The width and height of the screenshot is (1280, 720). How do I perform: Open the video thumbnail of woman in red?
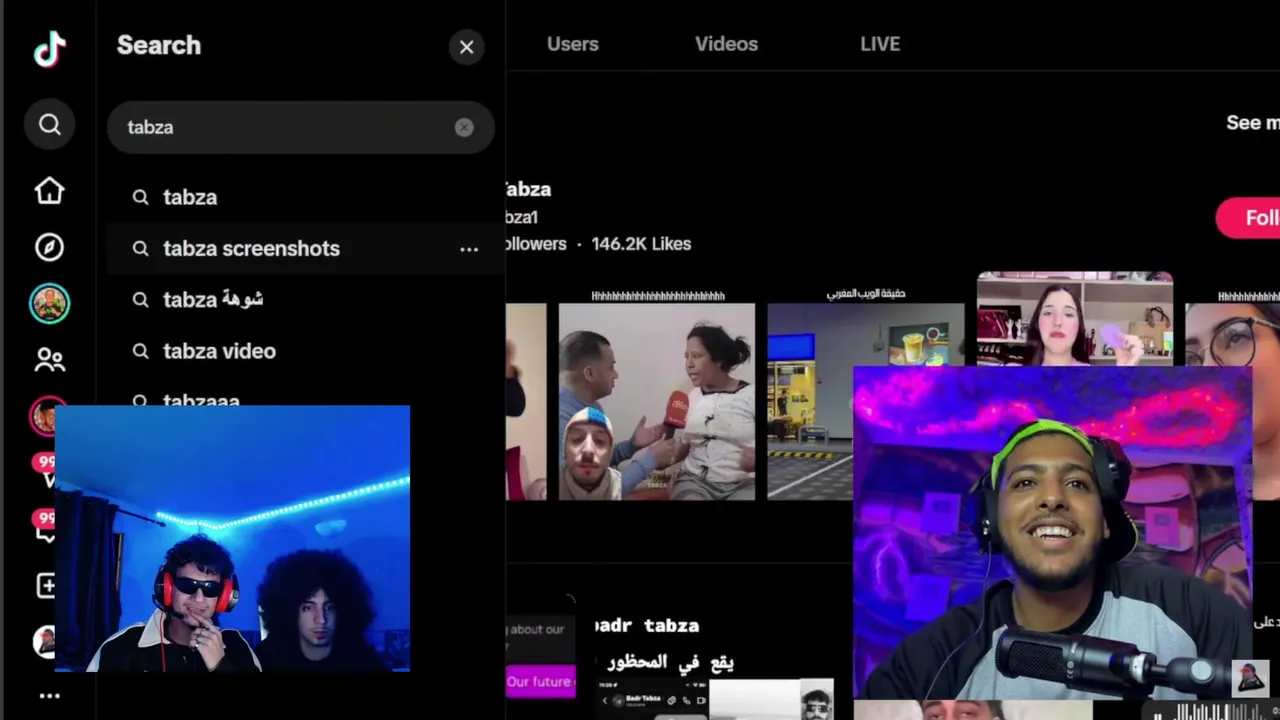[1075, 320]
